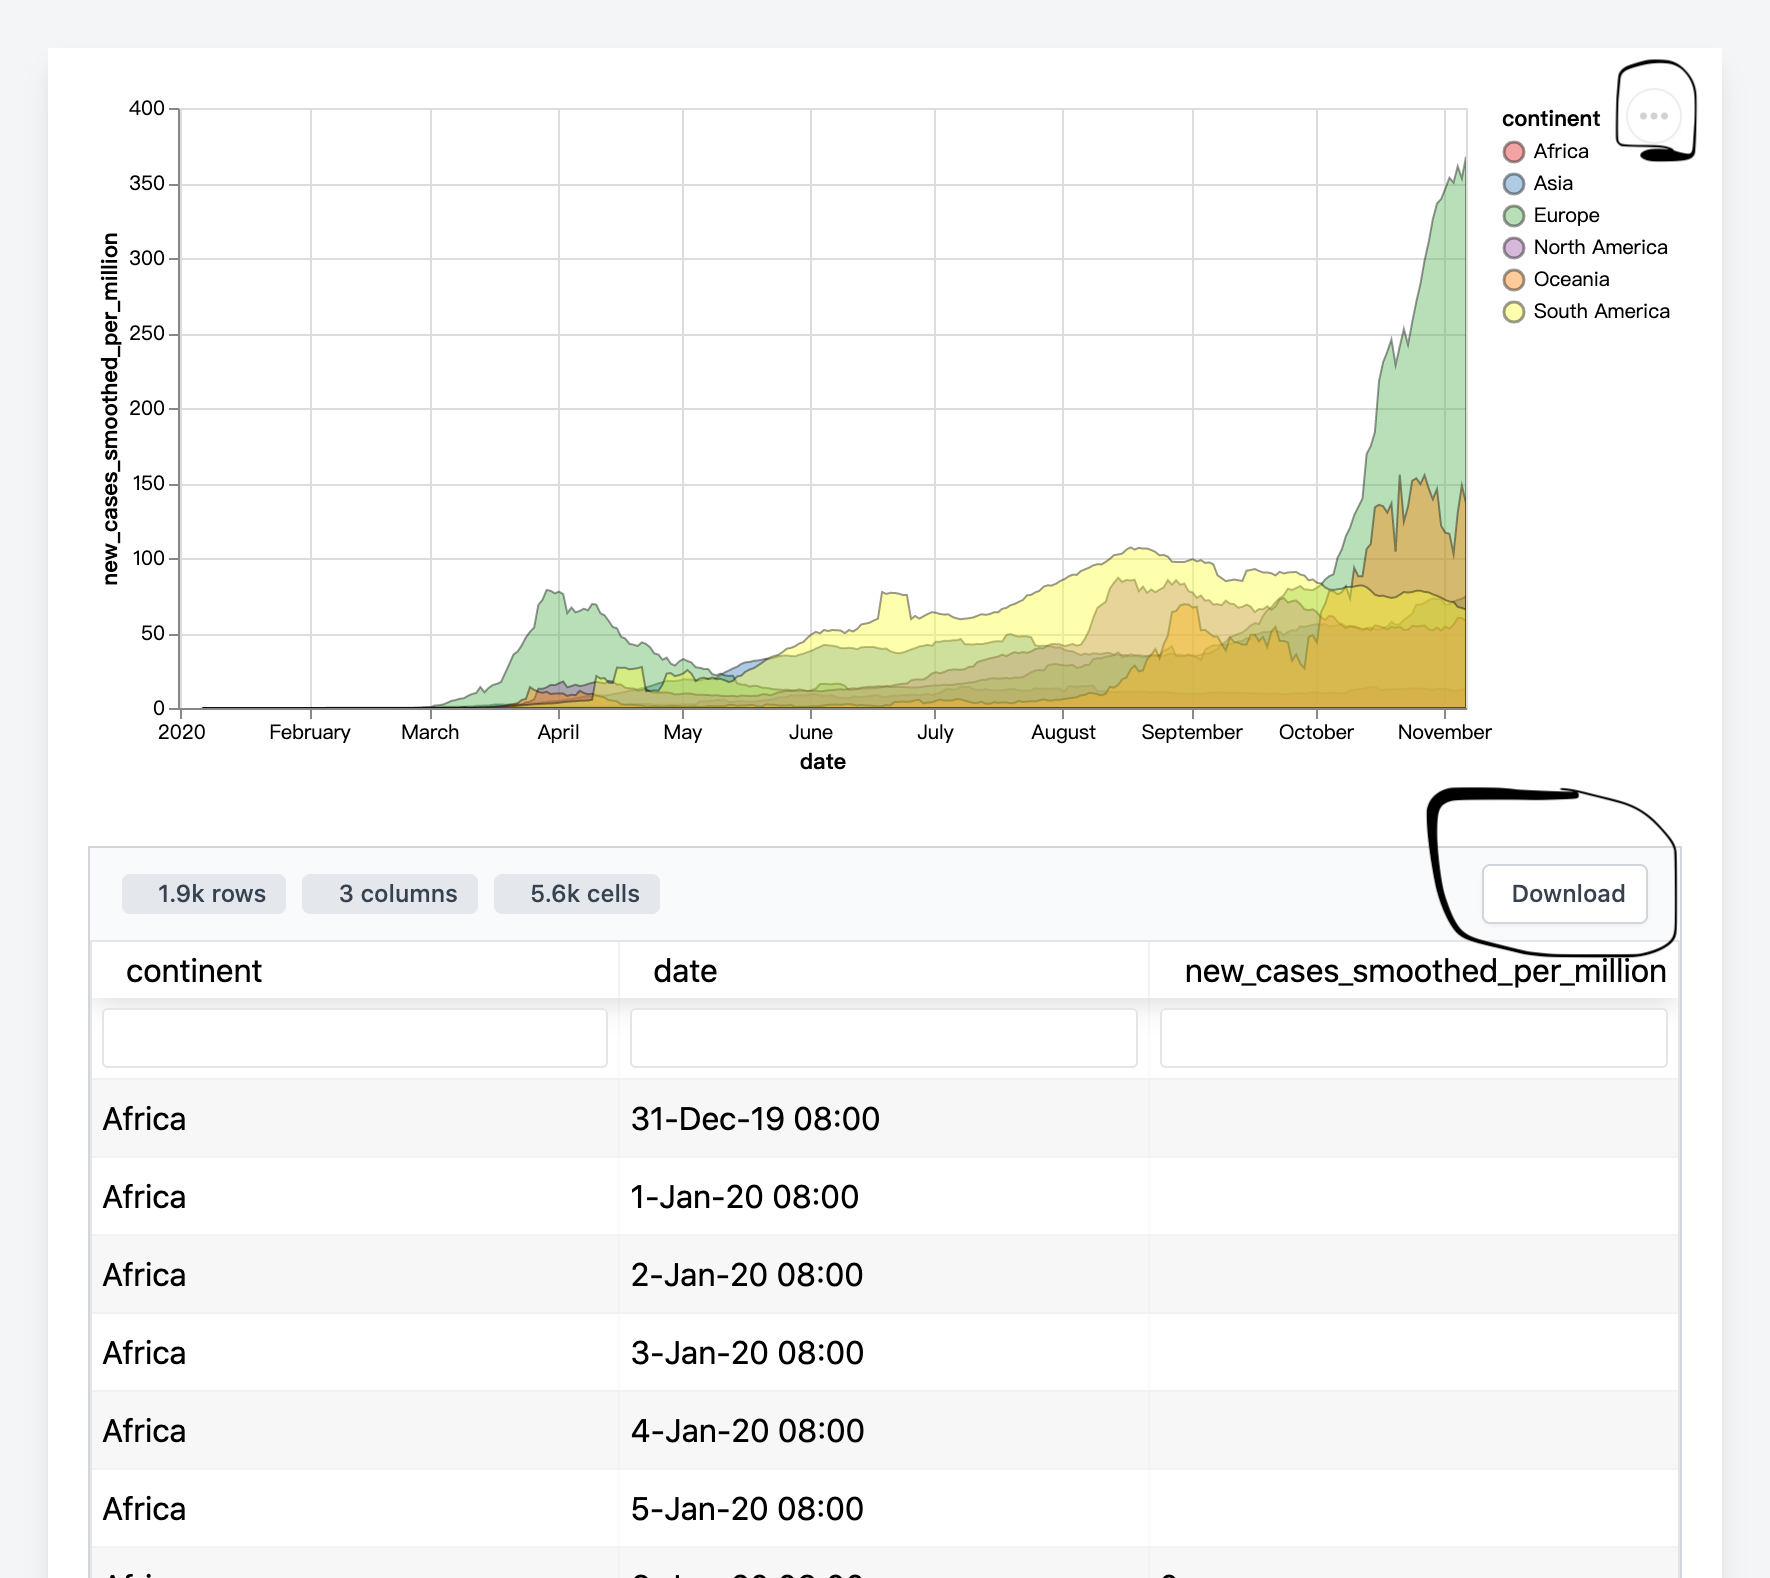Click the South America legend label
Screen dimensions: 1770x1578
click(x=1601, y=312)
